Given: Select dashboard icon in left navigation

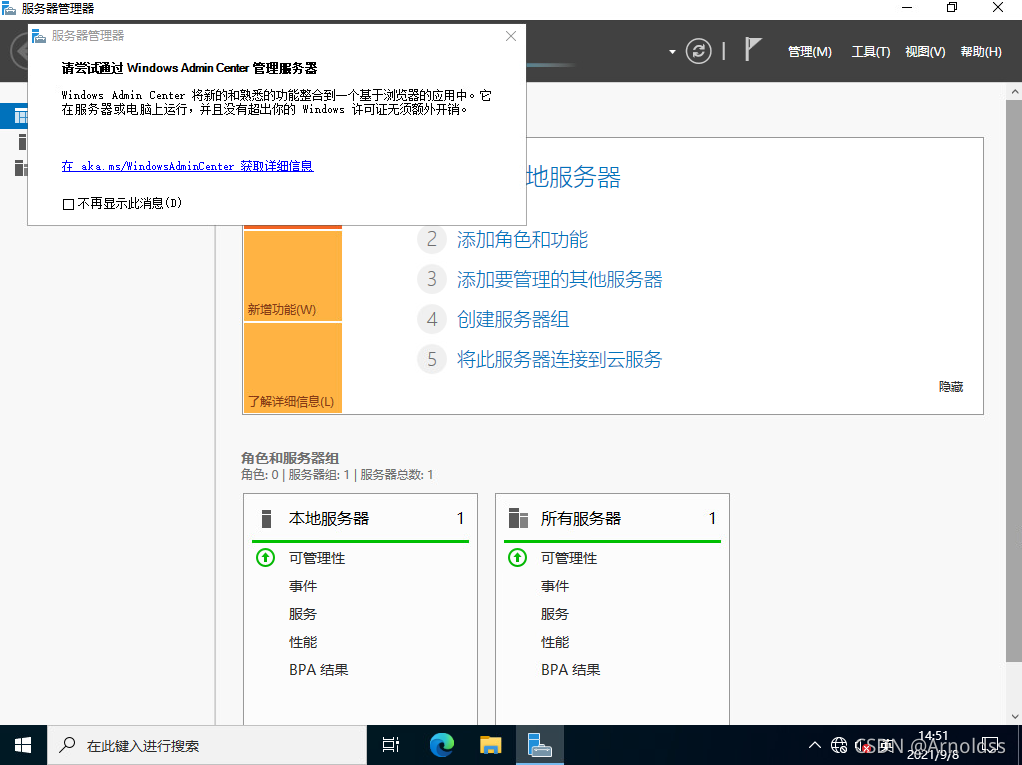Looking at the screenshot, I should pos(21,117).
